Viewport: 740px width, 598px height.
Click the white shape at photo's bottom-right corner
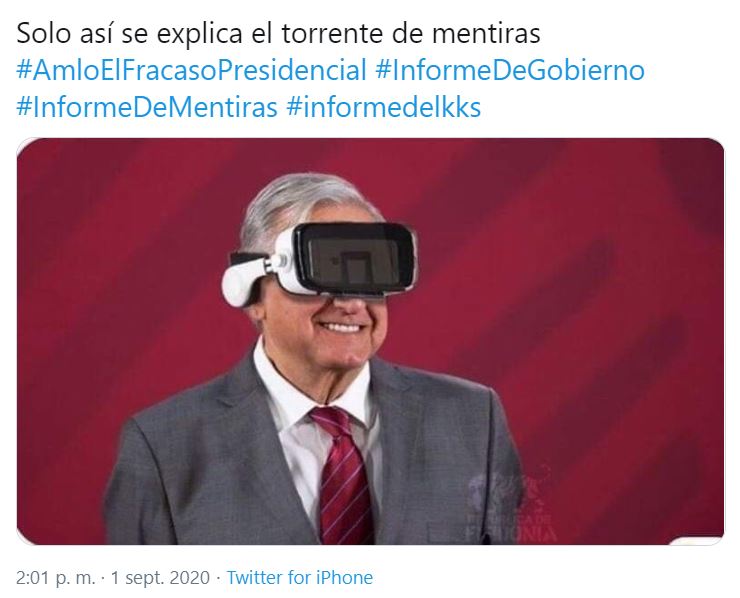[x=695, y=540]
